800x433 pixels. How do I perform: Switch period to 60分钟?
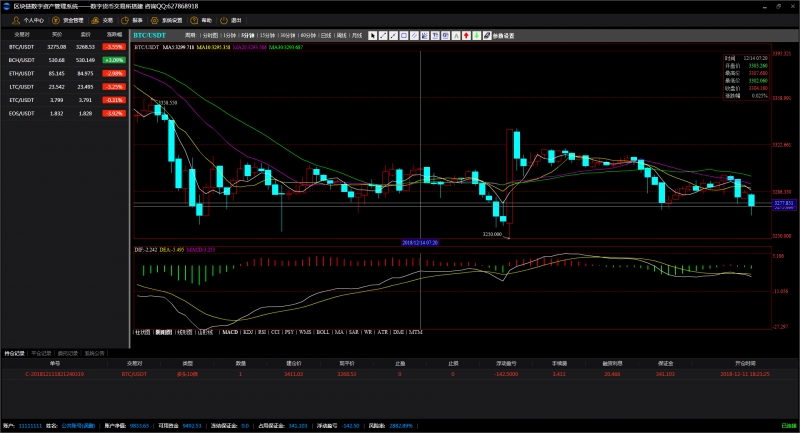click(x=308, y=36)
